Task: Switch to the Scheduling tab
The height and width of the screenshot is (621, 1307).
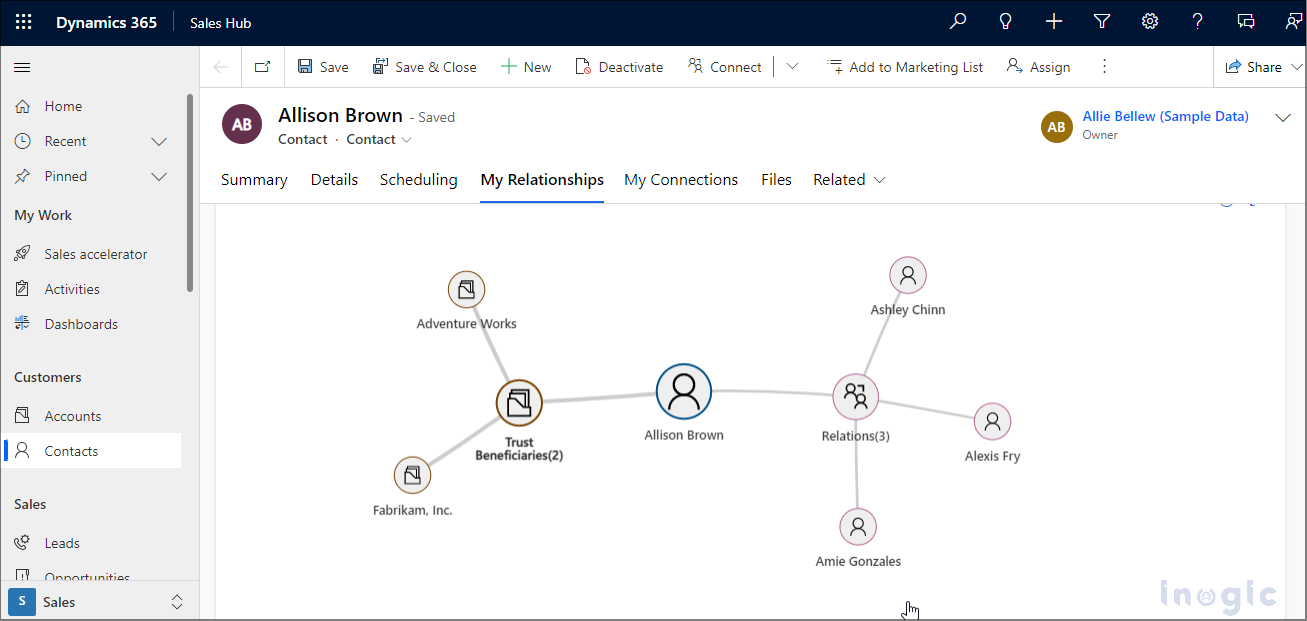Action: coord(418,180)
